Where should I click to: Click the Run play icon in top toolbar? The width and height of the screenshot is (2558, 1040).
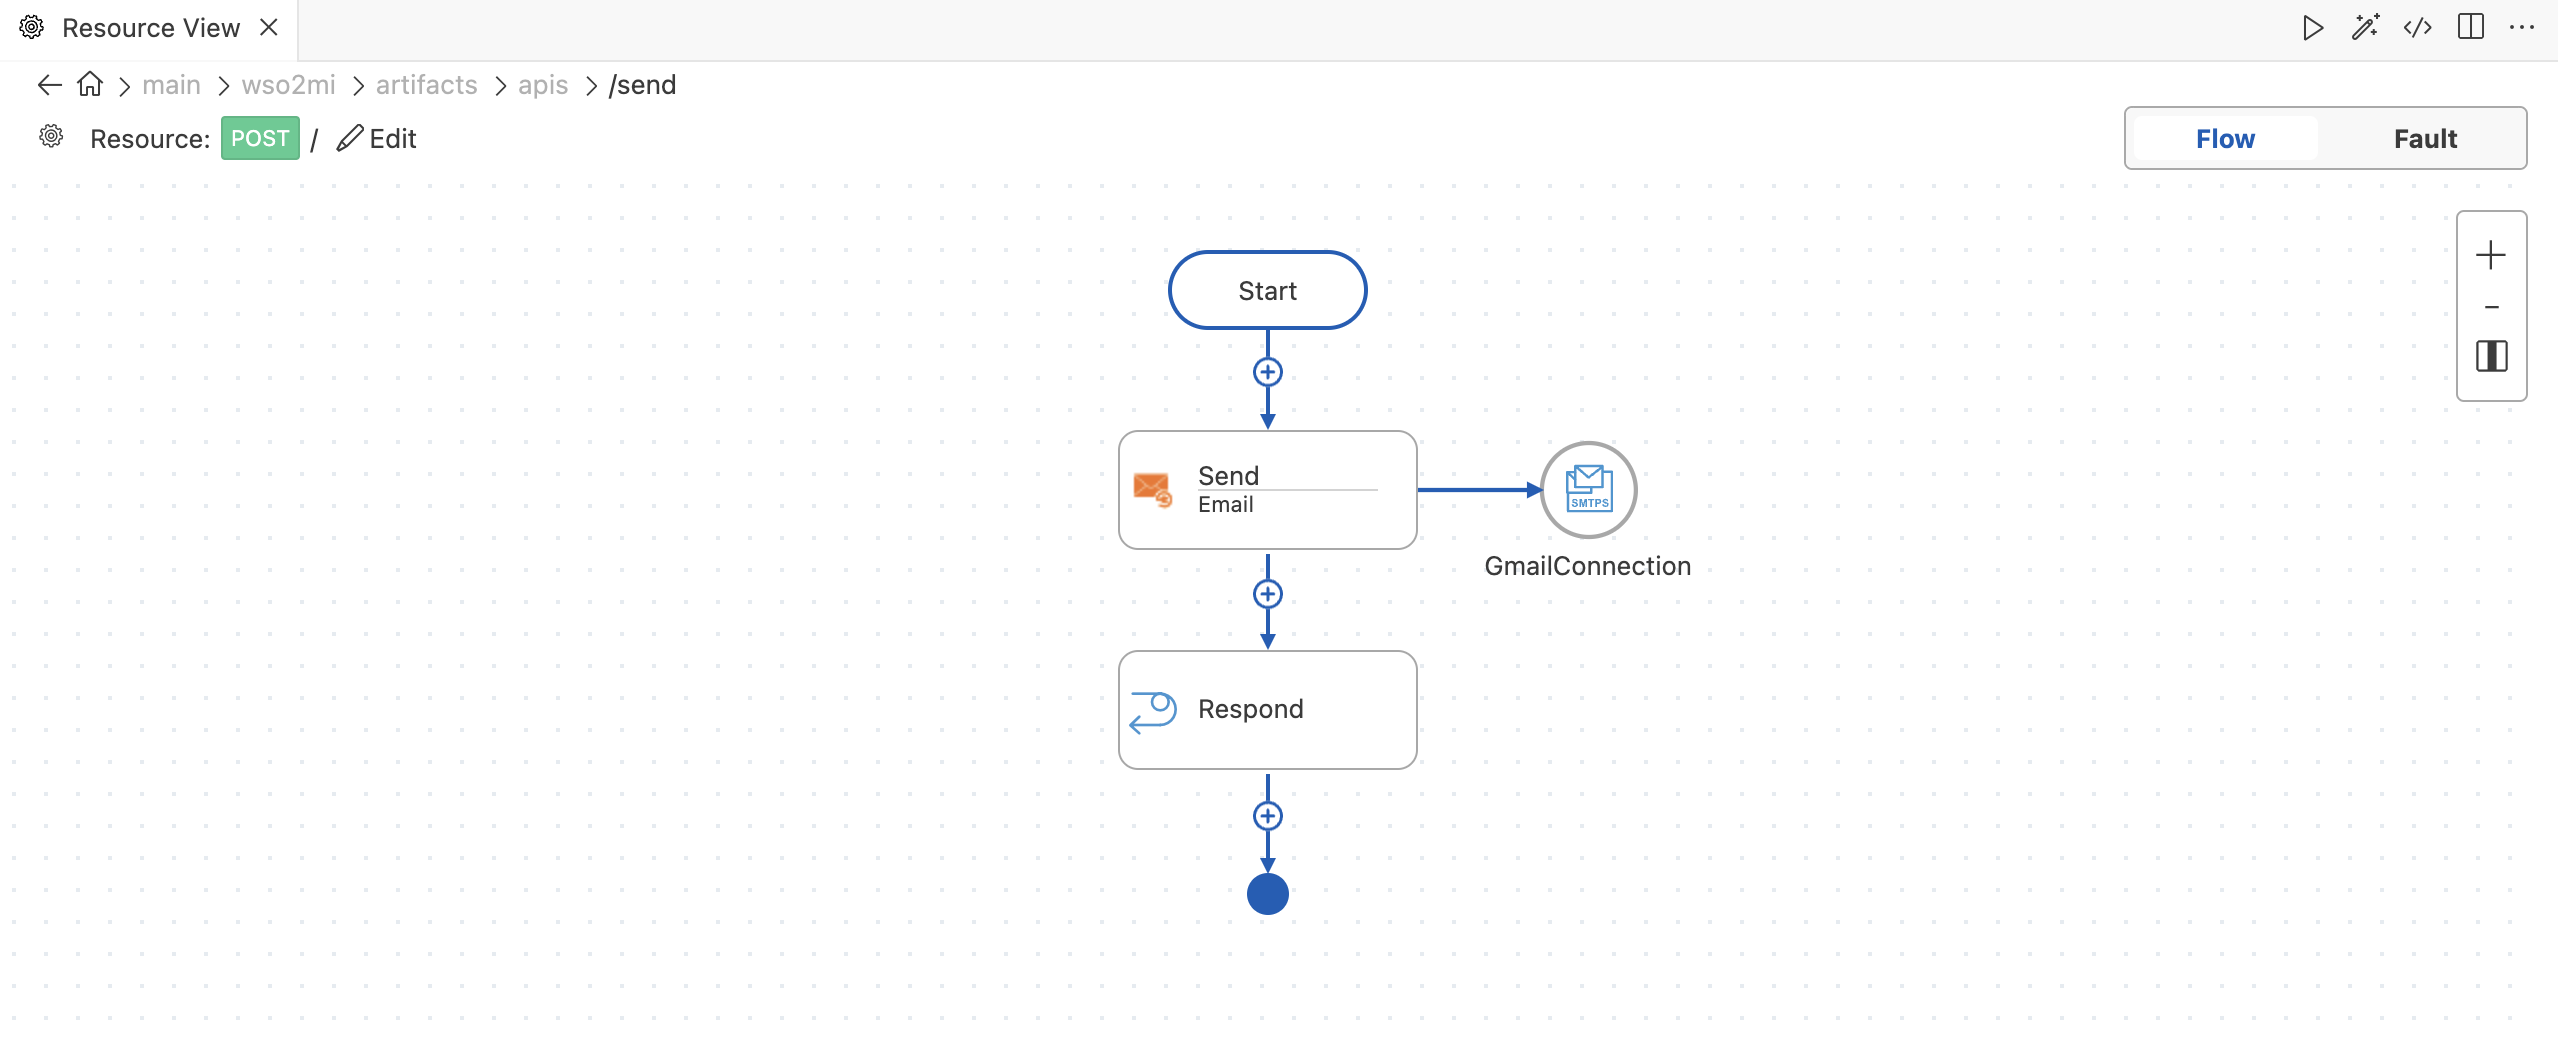click(x=2313, y=28)
